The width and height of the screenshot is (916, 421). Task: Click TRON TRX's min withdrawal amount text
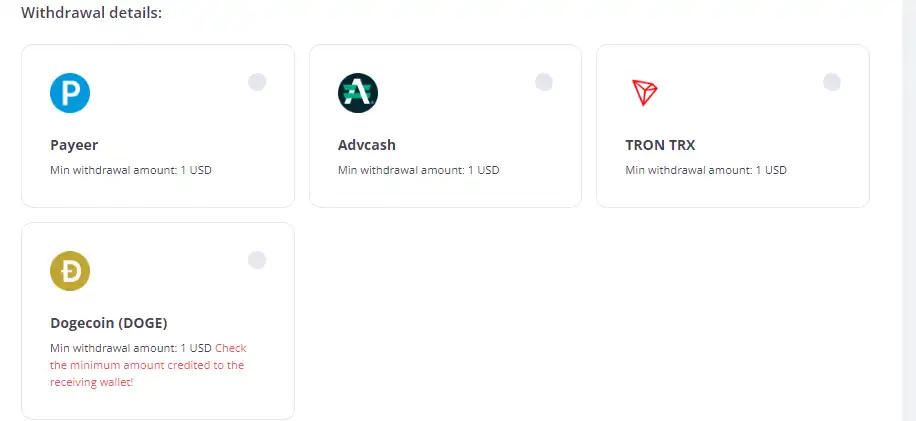click(706, 171)
